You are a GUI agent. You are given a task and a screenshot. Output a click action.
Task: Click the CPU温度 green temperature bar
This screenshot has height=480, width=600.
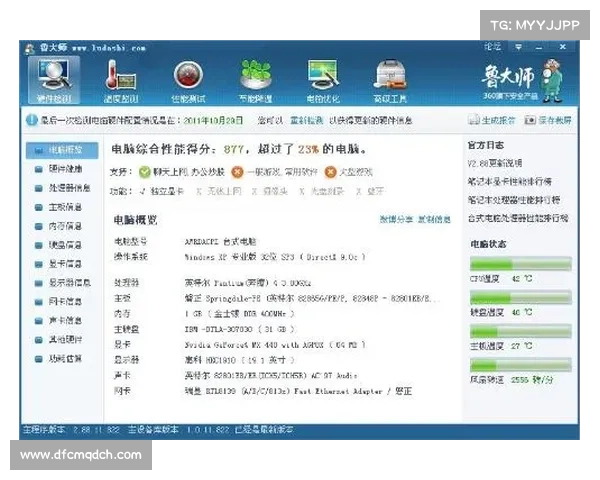(x=520, y=264)
